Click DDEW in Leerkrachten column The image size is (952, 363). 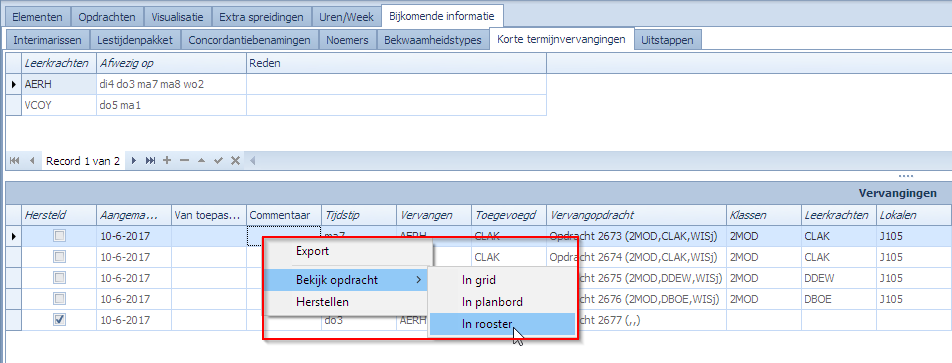tap(838, 278)
